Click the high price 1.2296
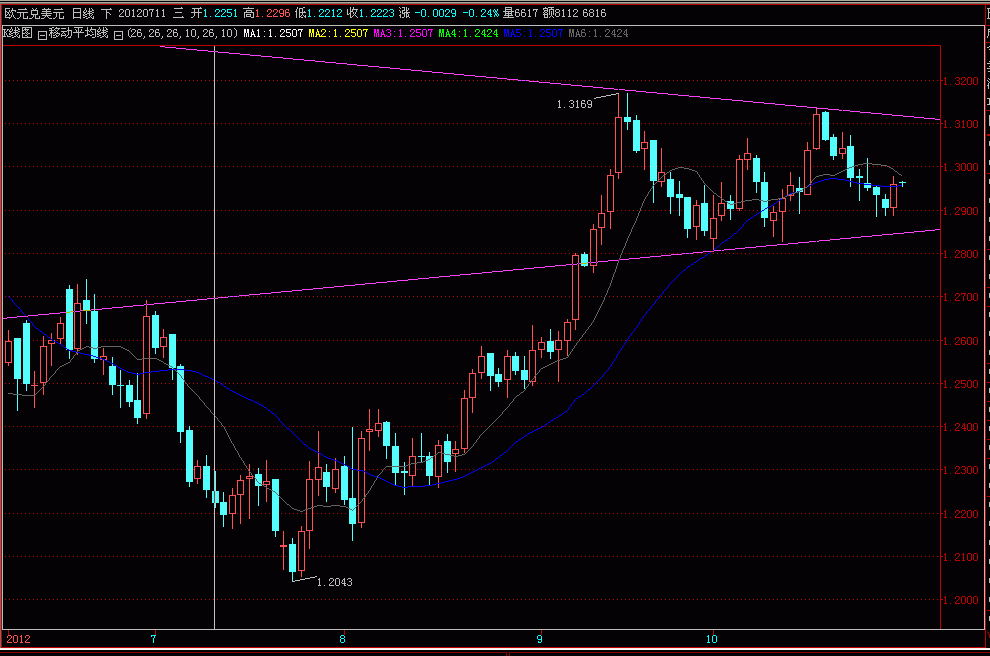Viewport: 990px width, 656px height. click(x=273, y=13)
